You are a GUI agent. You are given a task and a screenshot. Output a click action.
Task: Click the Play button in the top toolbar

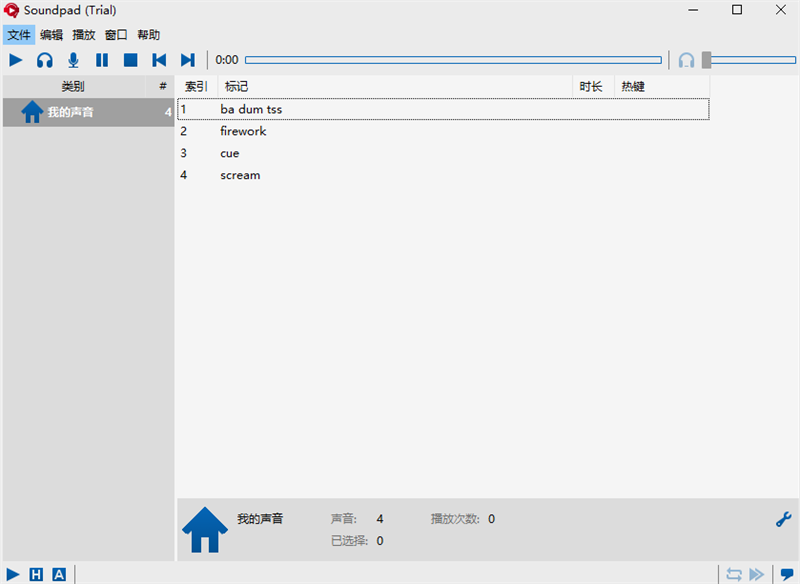coord(15,60)
